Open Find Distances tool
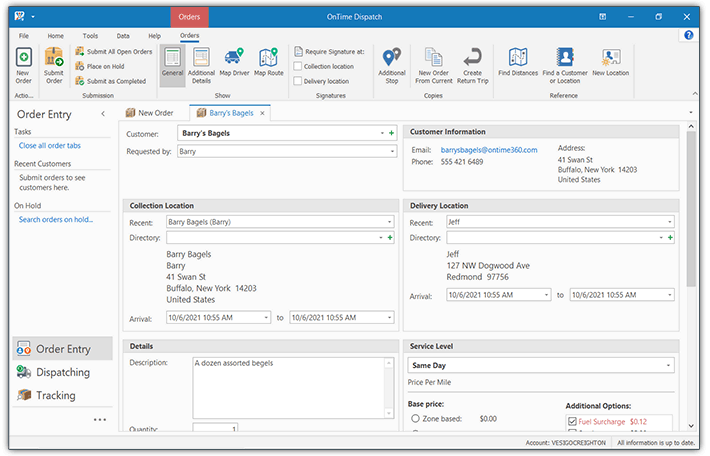The height and width of the screenshot is (456, 710). [x=518, y=62]
